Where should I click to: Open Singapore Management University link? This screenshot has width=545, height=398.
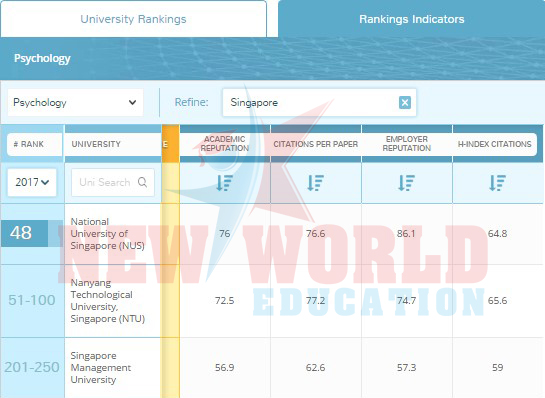point(101,367)
